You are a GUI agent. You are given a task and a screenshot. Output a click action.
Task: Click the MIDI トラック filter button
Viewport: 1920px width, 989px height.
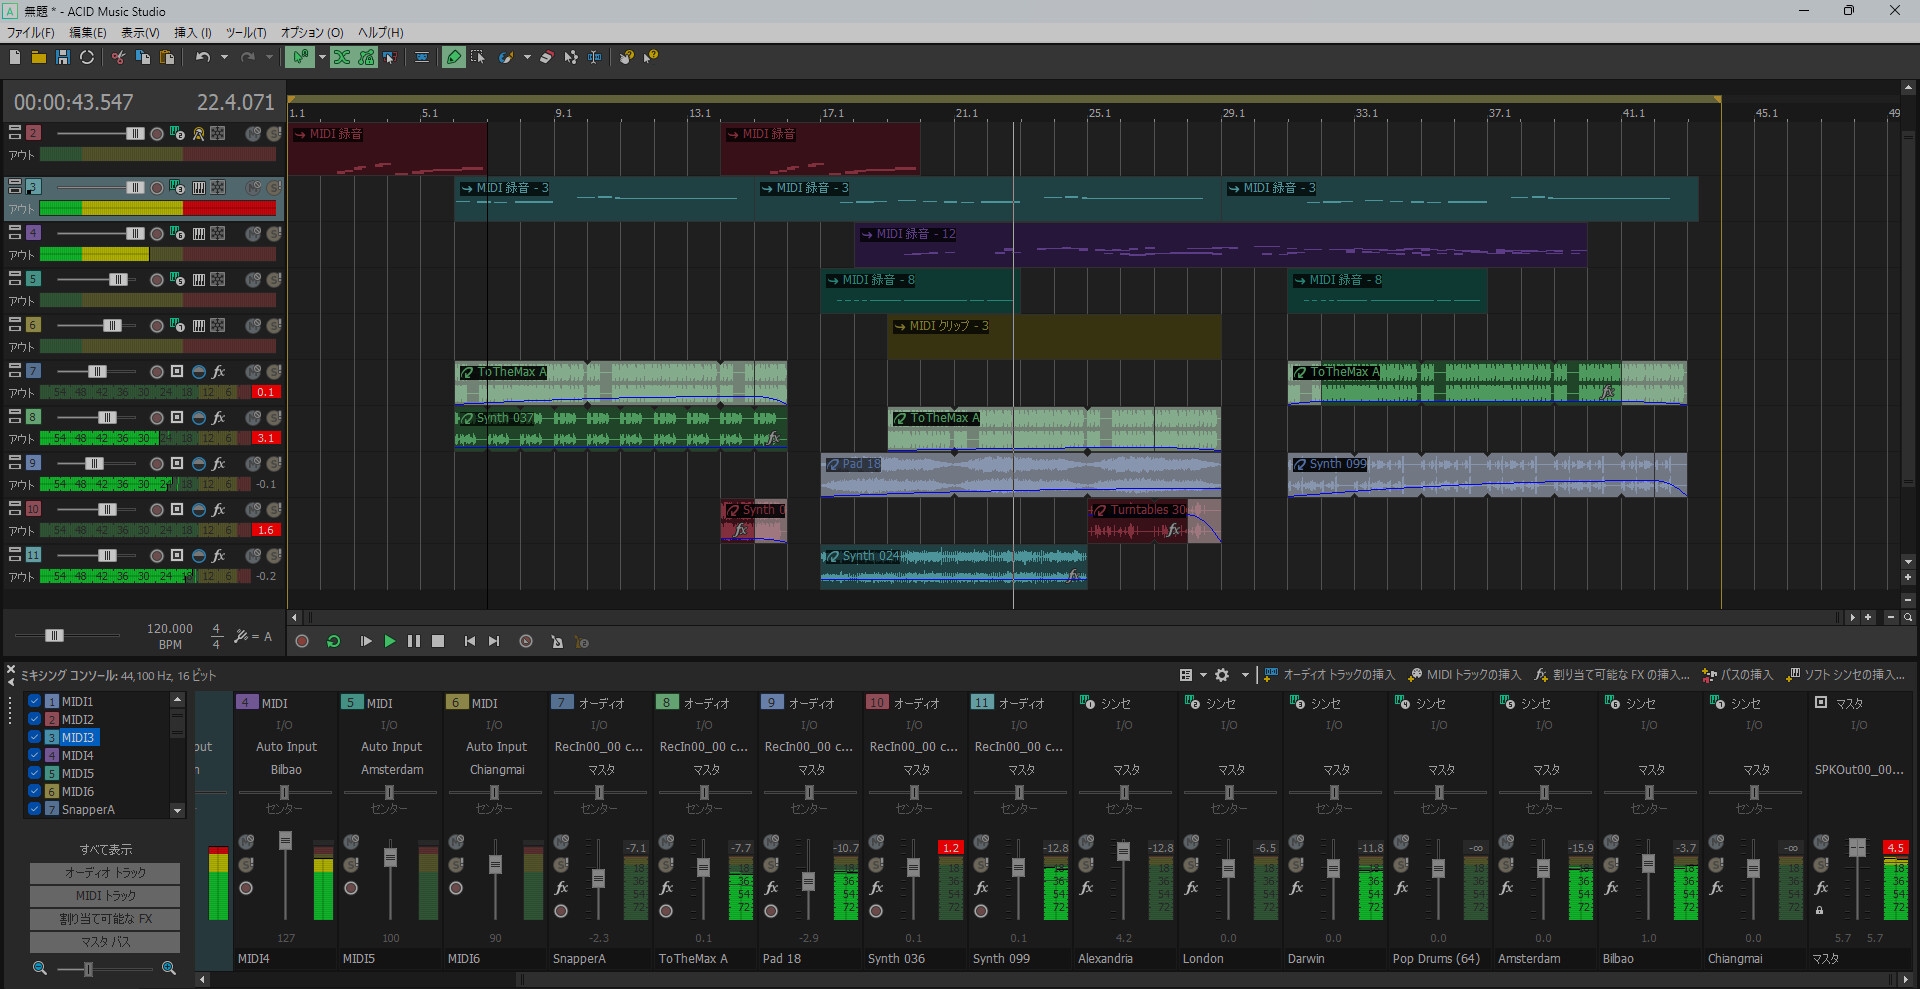tap(105, 896)
